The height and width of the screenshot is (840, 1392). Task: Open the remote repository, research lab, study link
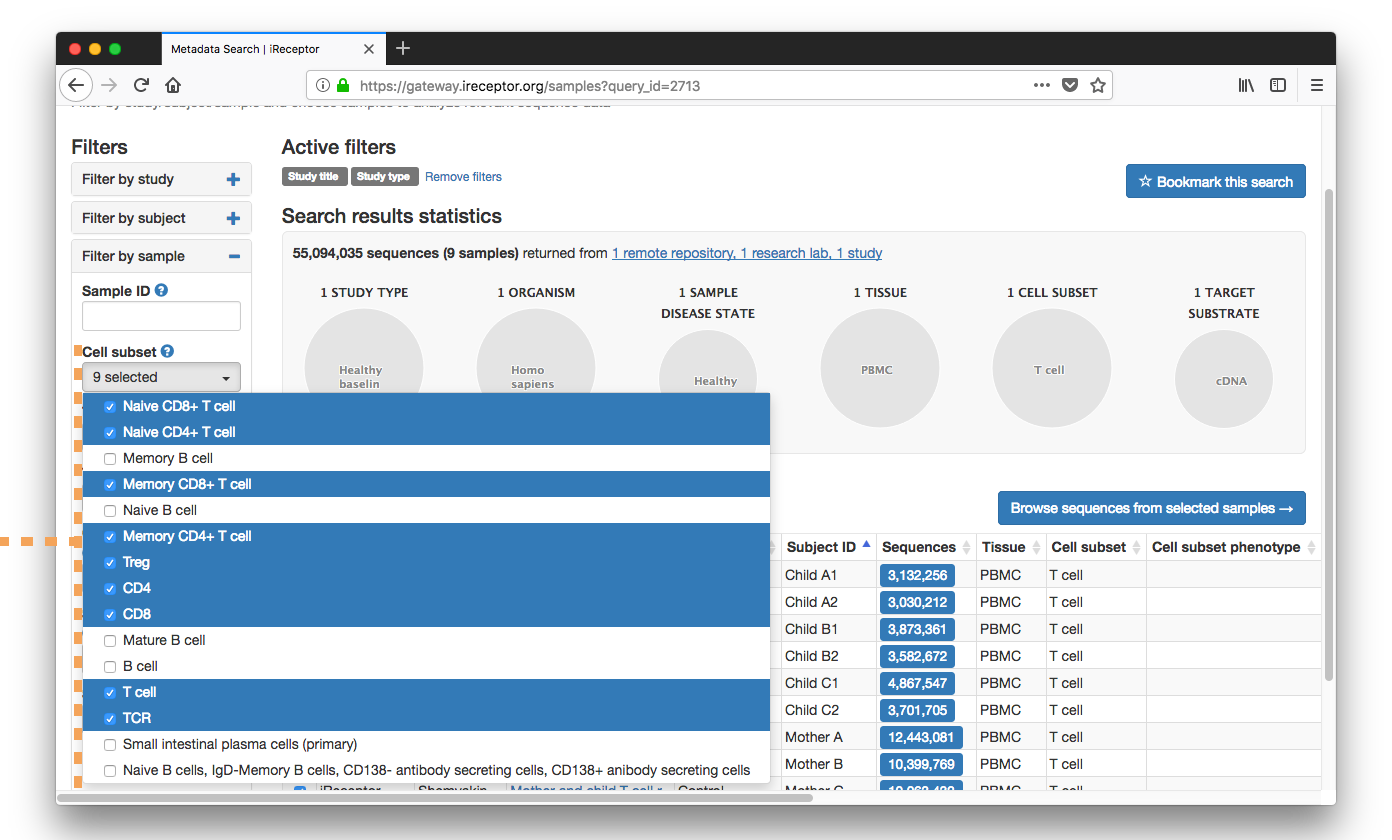747,253
